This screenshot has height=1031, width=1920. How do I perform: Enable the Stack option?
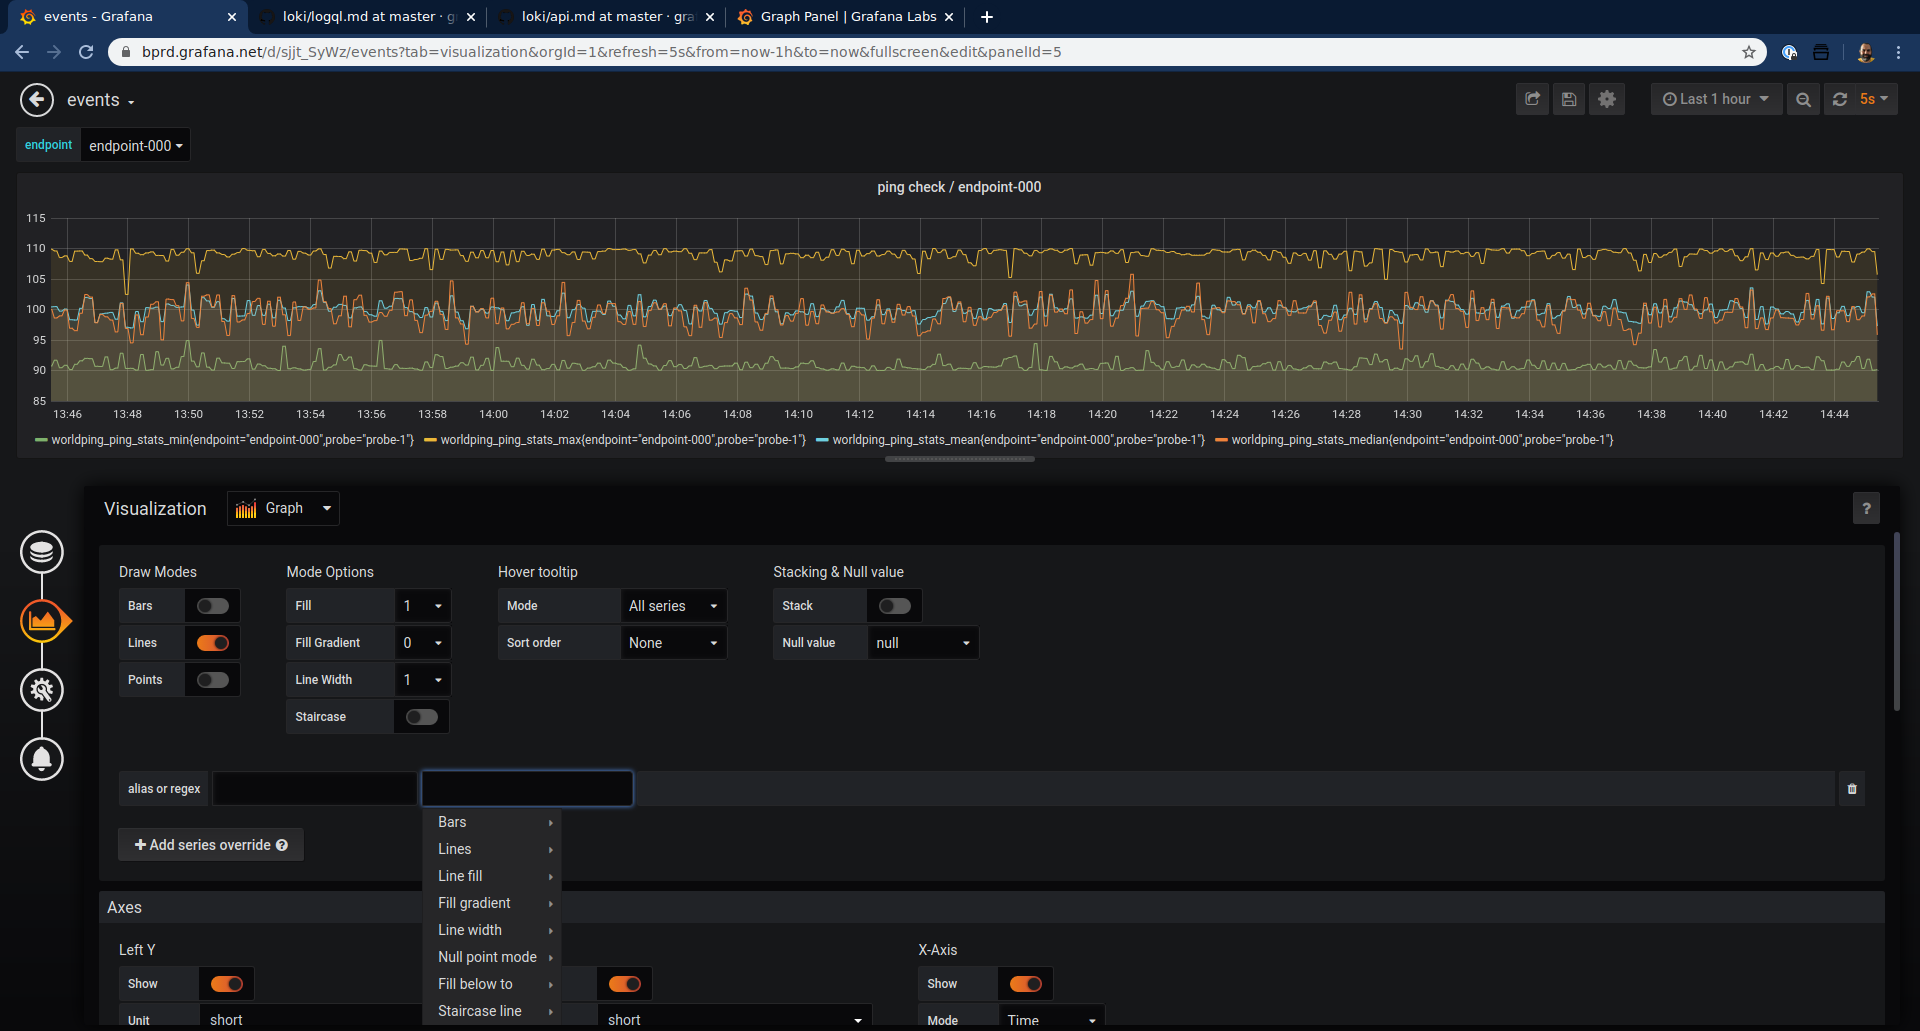(x=893, y=605)
